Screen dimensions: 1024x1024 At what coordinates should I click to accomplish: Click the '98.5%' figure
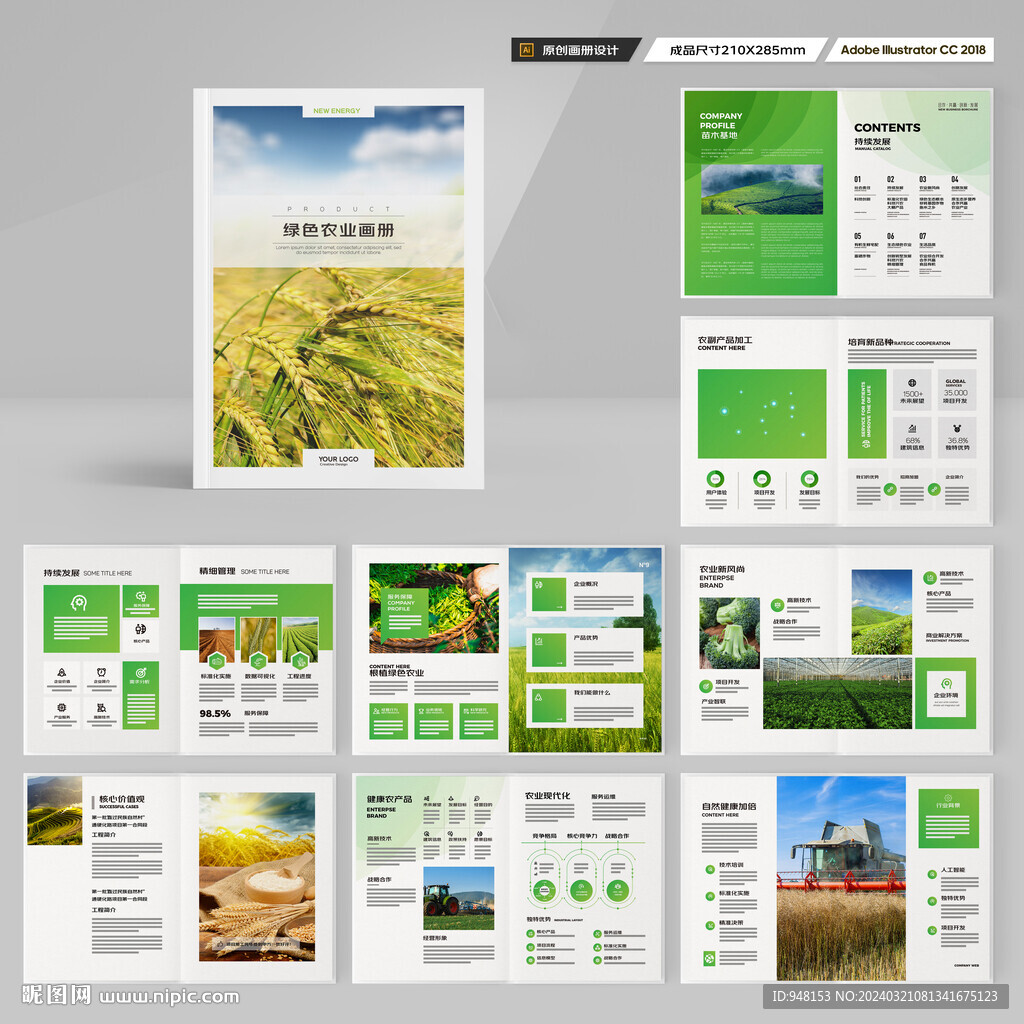click(215, 713)
